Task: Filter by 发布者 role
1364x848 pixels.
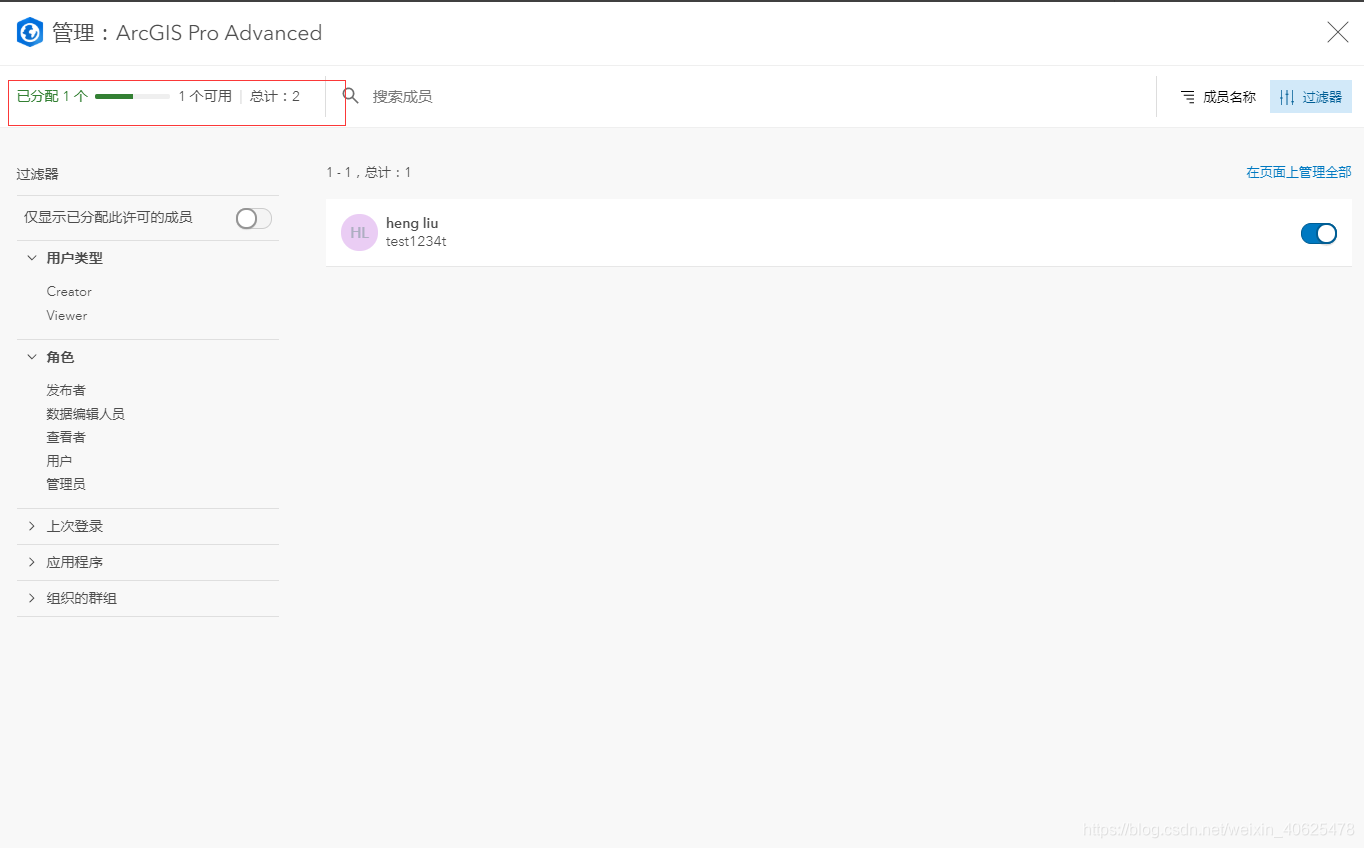Action: point(66,390)
